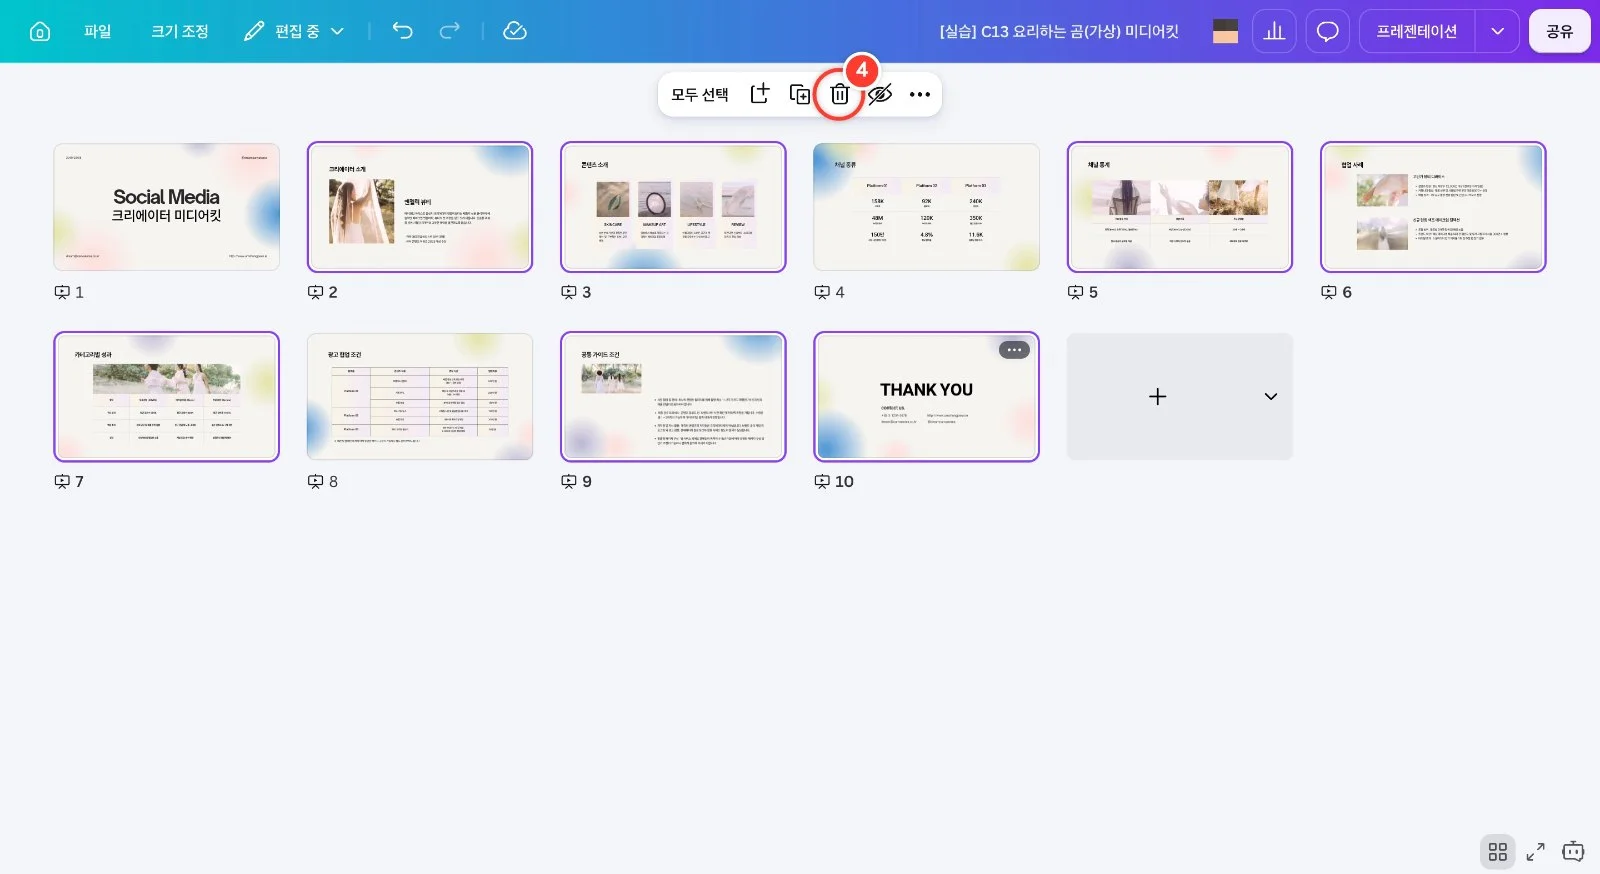Screen dimensions: 1600x874
Task: Select slide 7 thumbnail
Action: [166, 396]
